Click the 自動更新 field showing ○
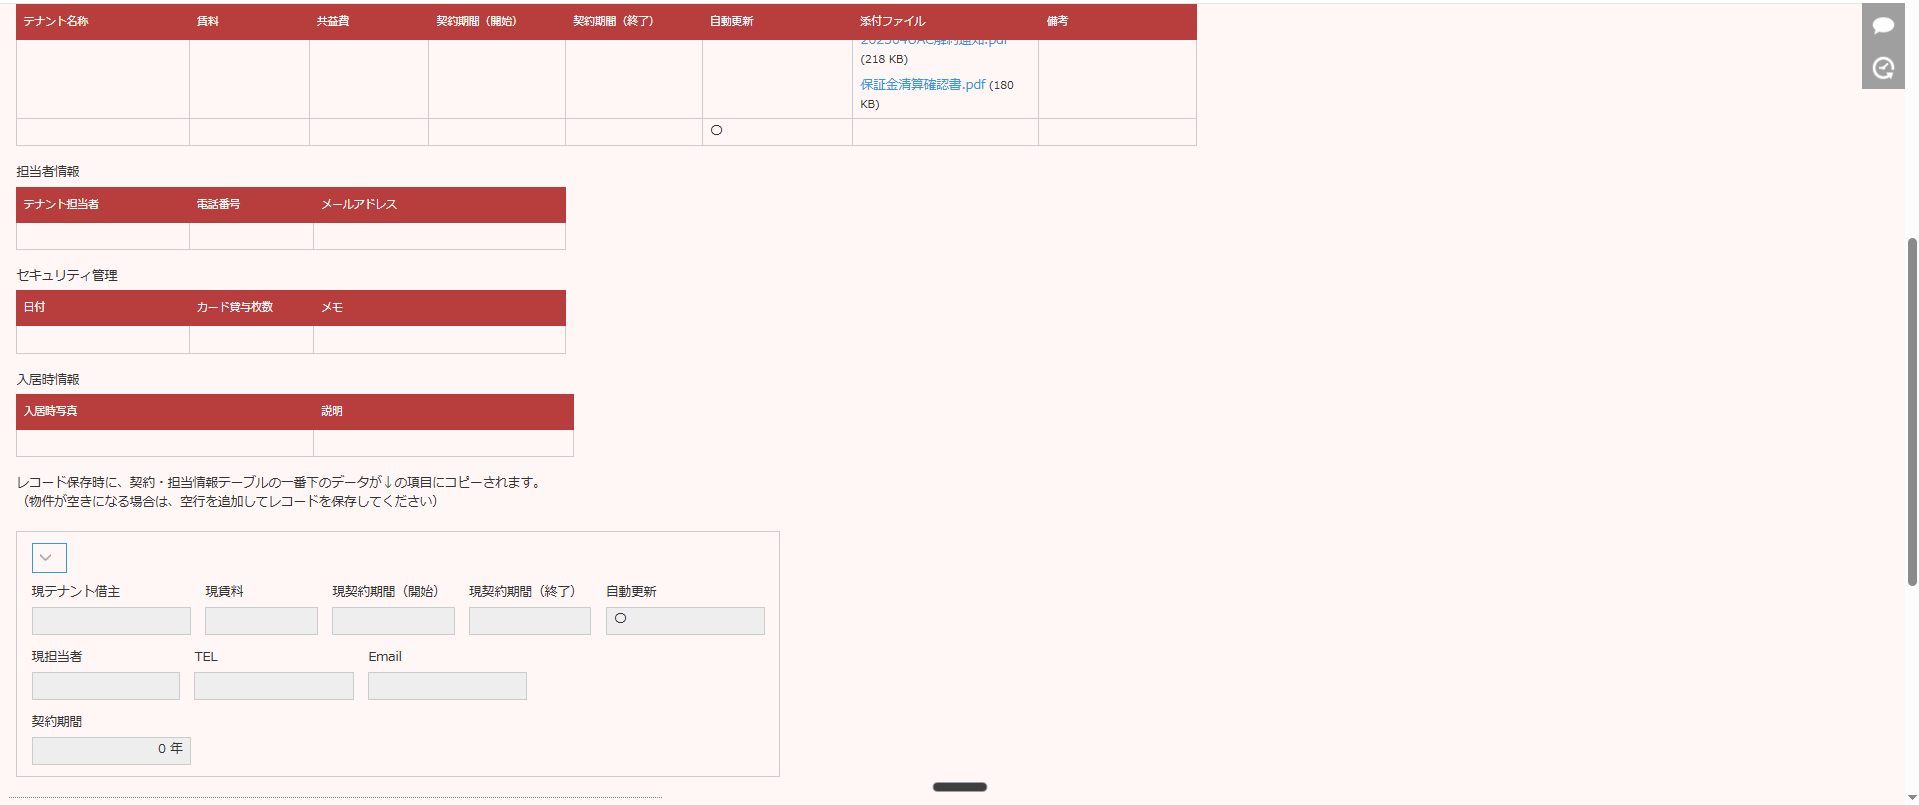The image size is (1919, 805). [x=685, y=621]
